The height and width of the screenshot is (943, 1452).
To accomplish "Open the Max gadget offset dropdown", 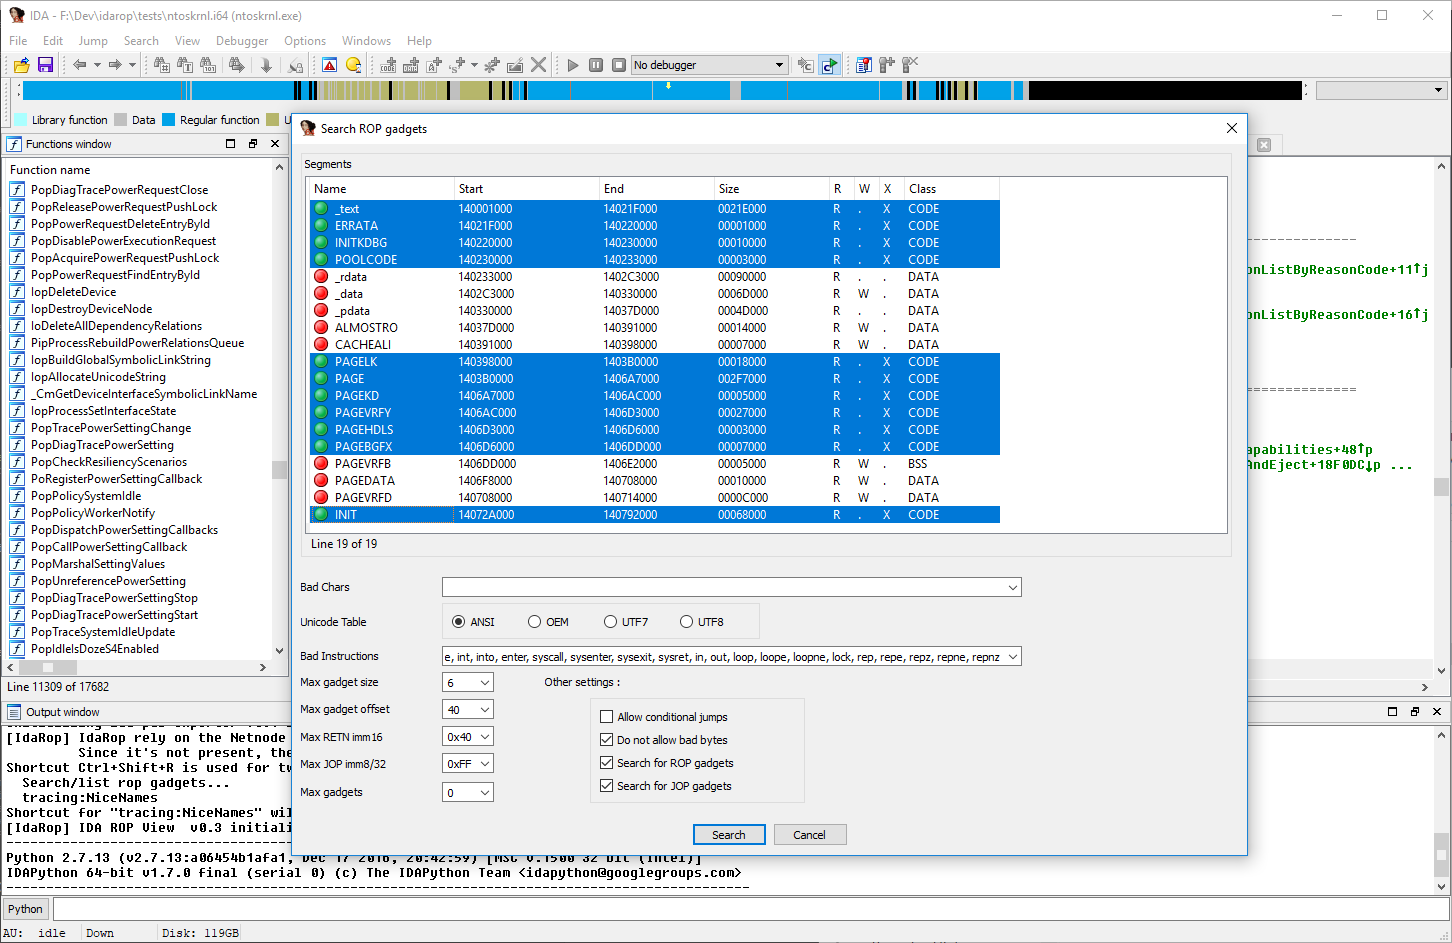I will tap(485, 710).
